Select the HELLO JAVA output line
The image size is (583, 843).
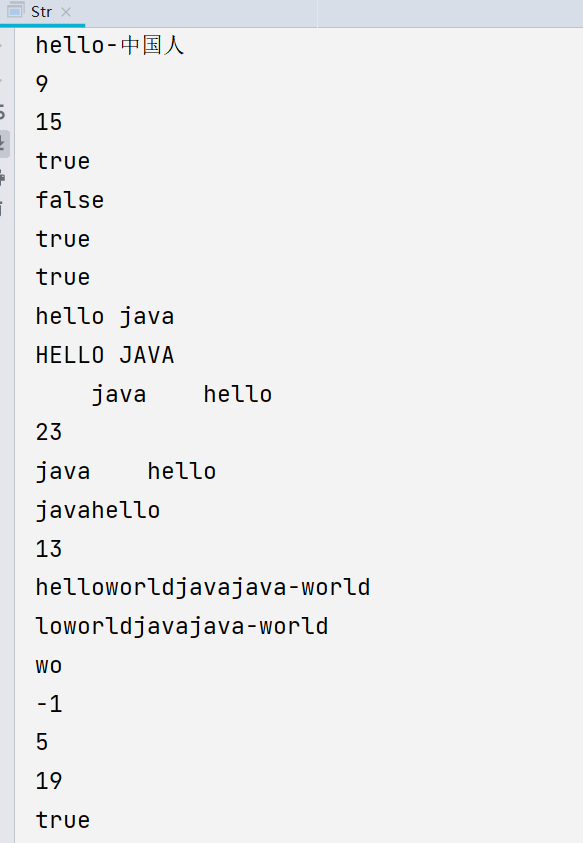click(104, 354)
